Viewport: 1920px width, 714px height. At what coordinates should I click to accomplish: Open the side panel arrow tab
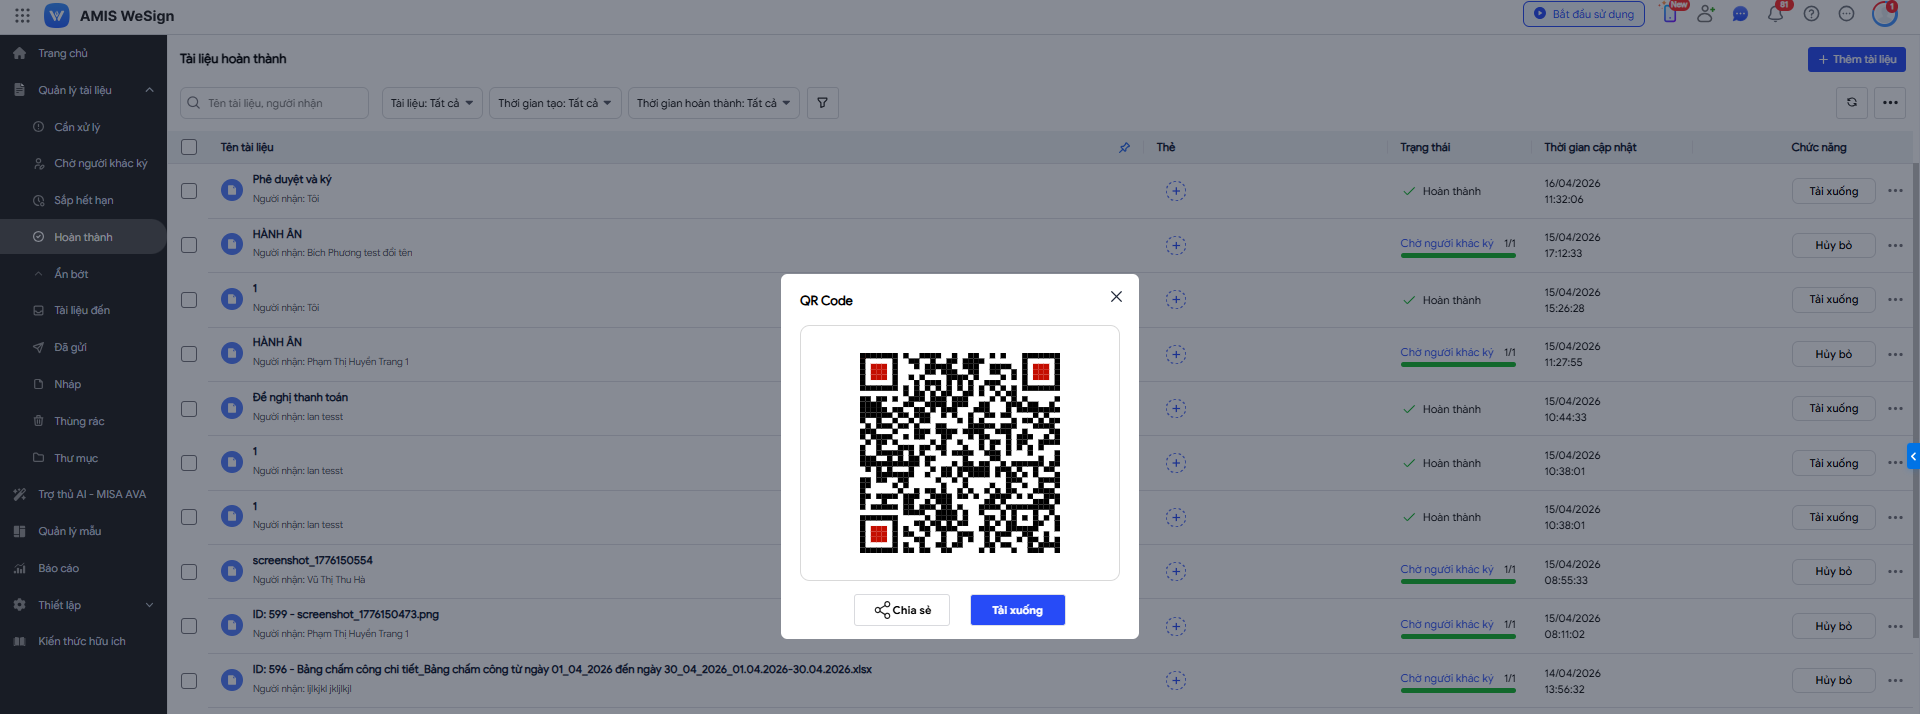[1913, 456]
